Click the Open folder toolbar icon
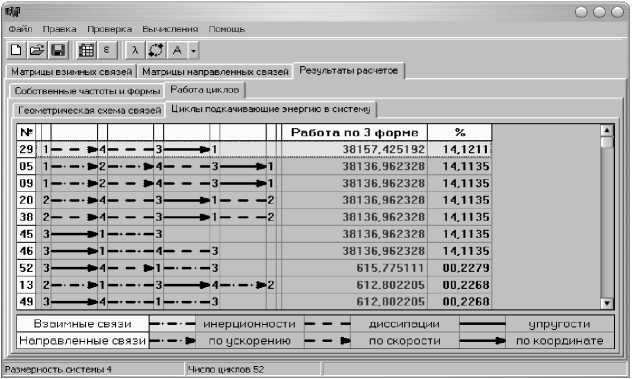 point(37,50)
